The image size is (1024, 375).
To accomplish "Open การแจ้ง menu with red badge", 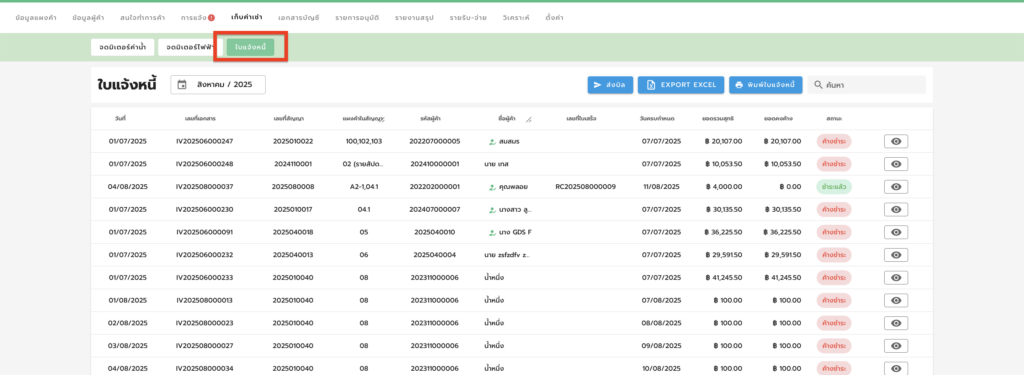I will pos(198,18).
